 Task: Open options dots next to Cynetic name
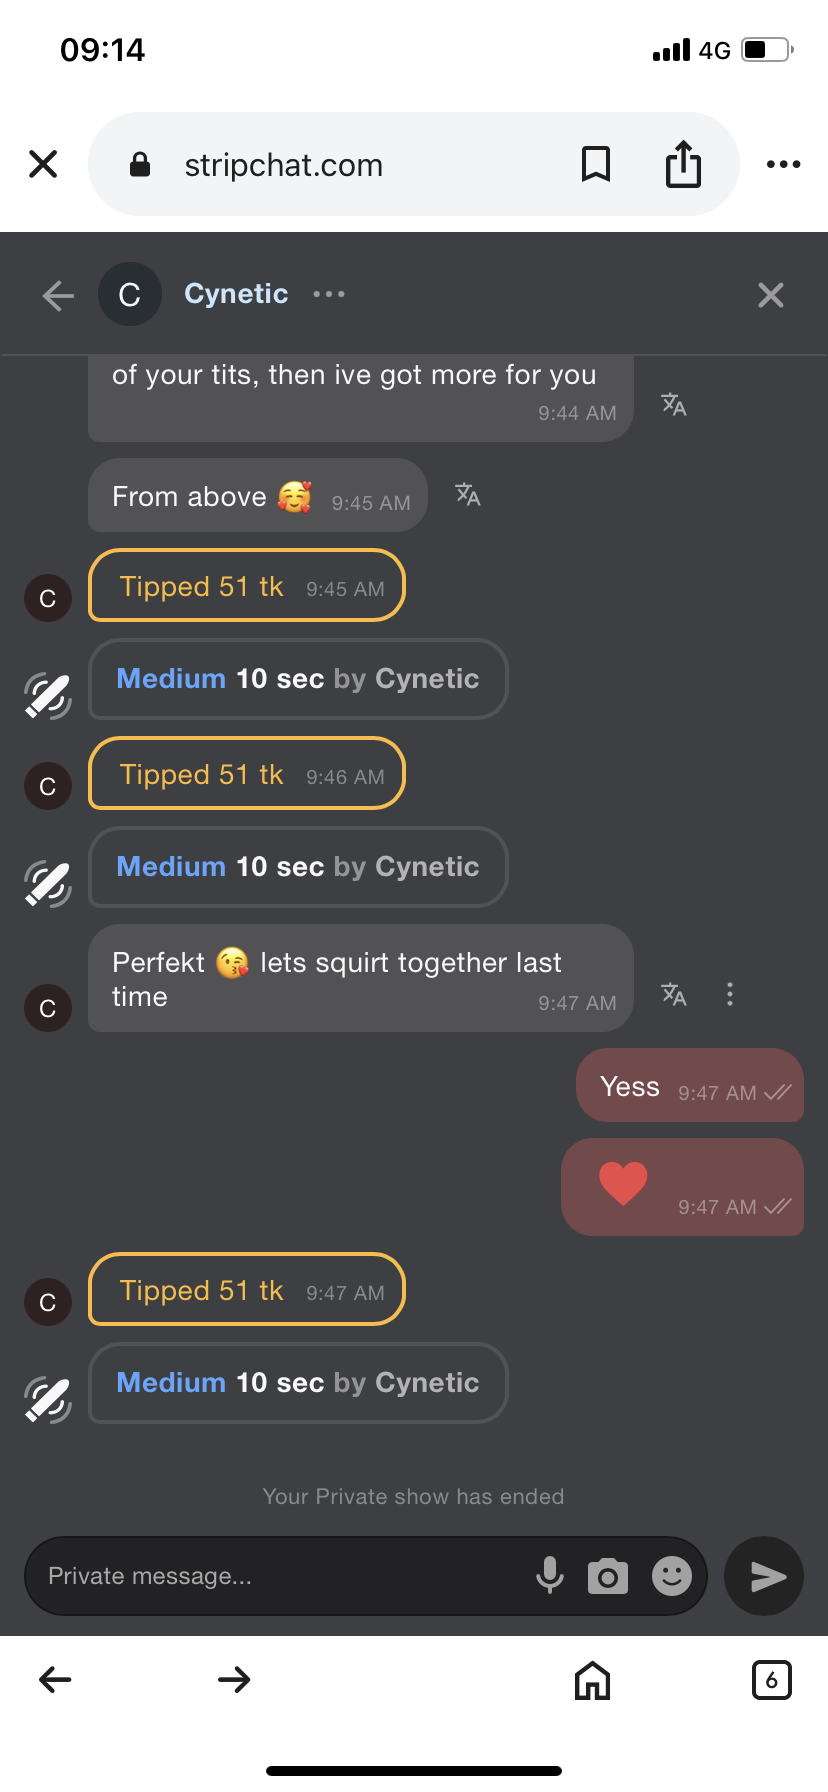[329, 294]
